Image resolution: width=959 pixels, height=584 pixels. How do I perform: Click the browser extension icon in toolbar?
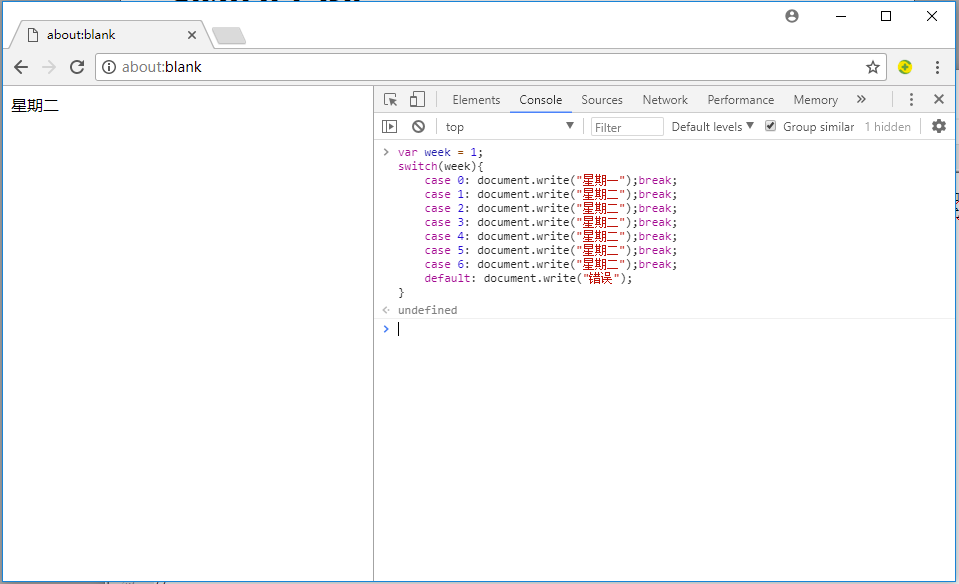[x=905, y=67]
